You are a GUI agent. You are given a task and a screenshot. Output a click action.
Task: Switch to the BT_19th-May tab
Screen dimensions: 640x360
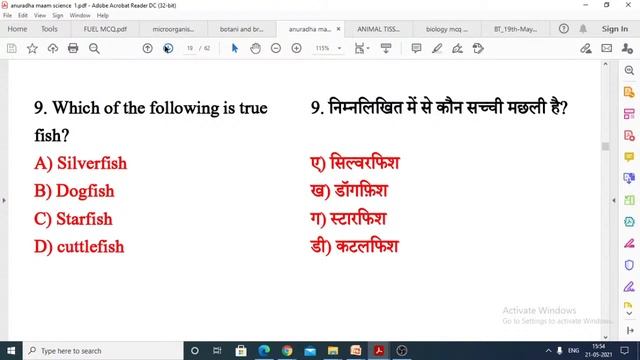(516, 29)
